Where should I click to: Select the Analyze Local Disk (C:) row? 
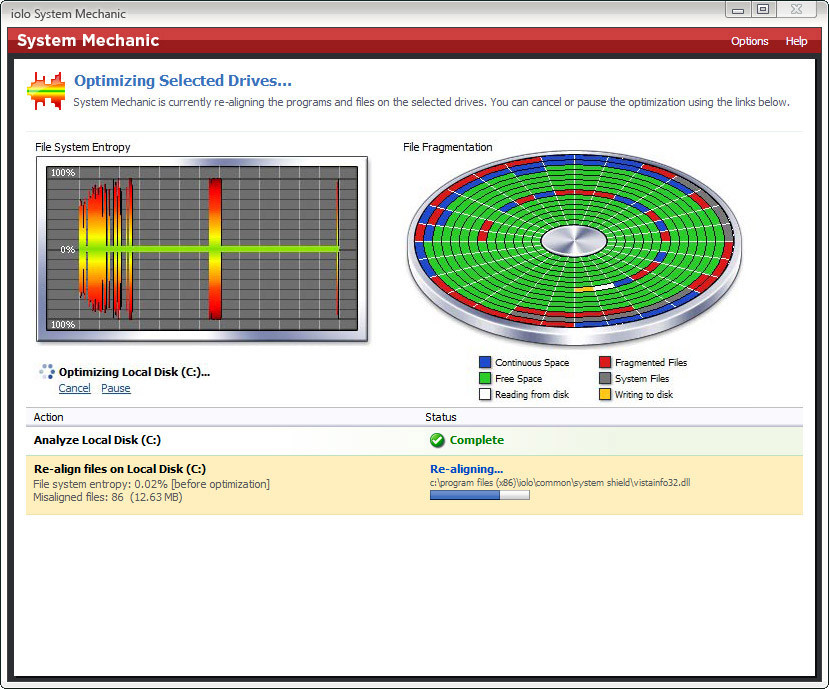tap(414, 440)
